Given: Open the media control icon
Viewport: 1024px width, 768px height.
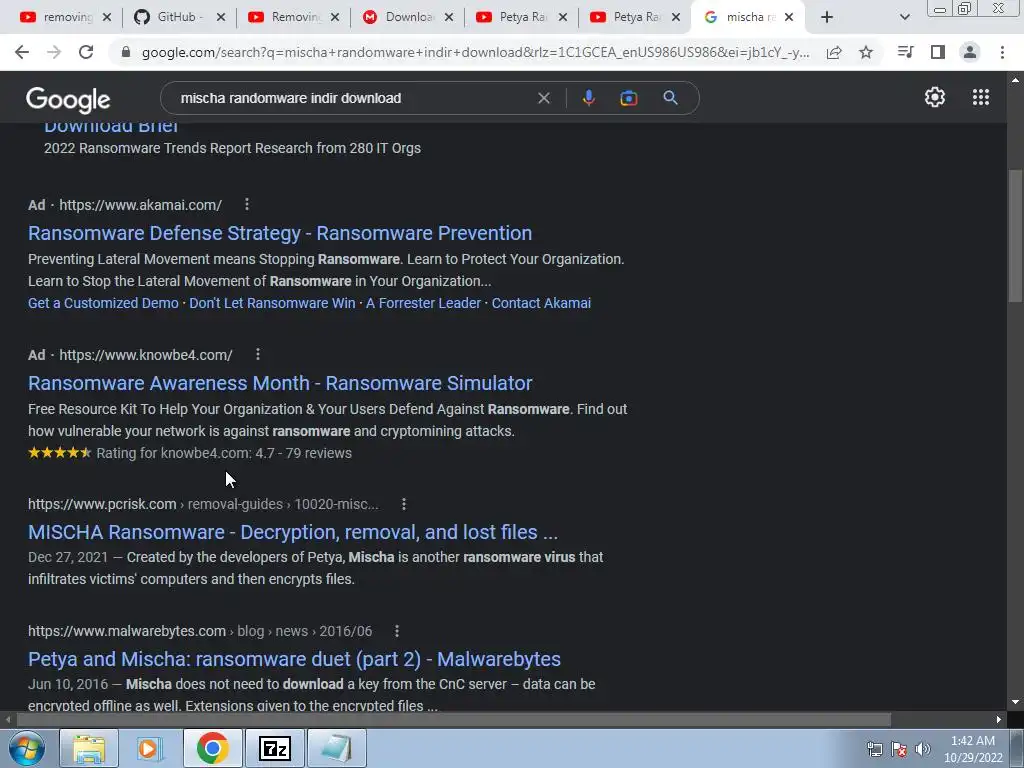Looking at the screenshot, I should click(x=905, y=52).
